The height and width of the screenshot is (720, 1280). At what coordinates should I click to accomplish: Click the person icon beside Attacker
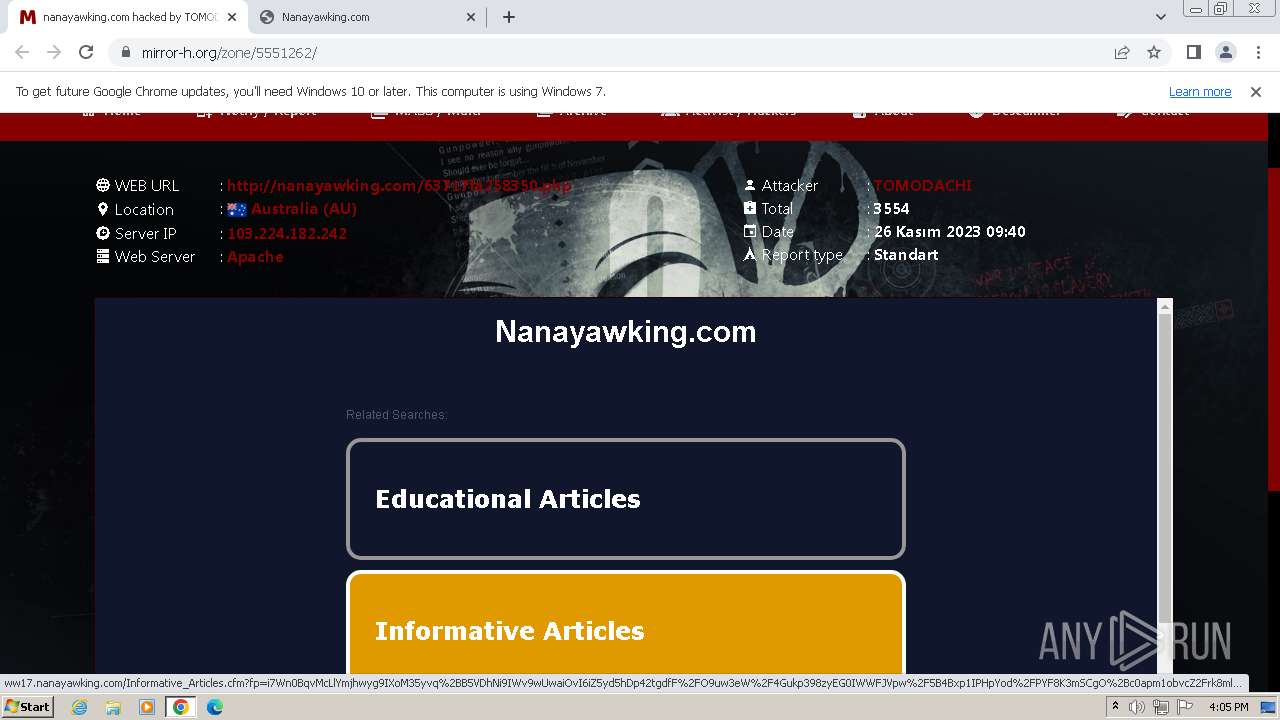tap(750, 185)
